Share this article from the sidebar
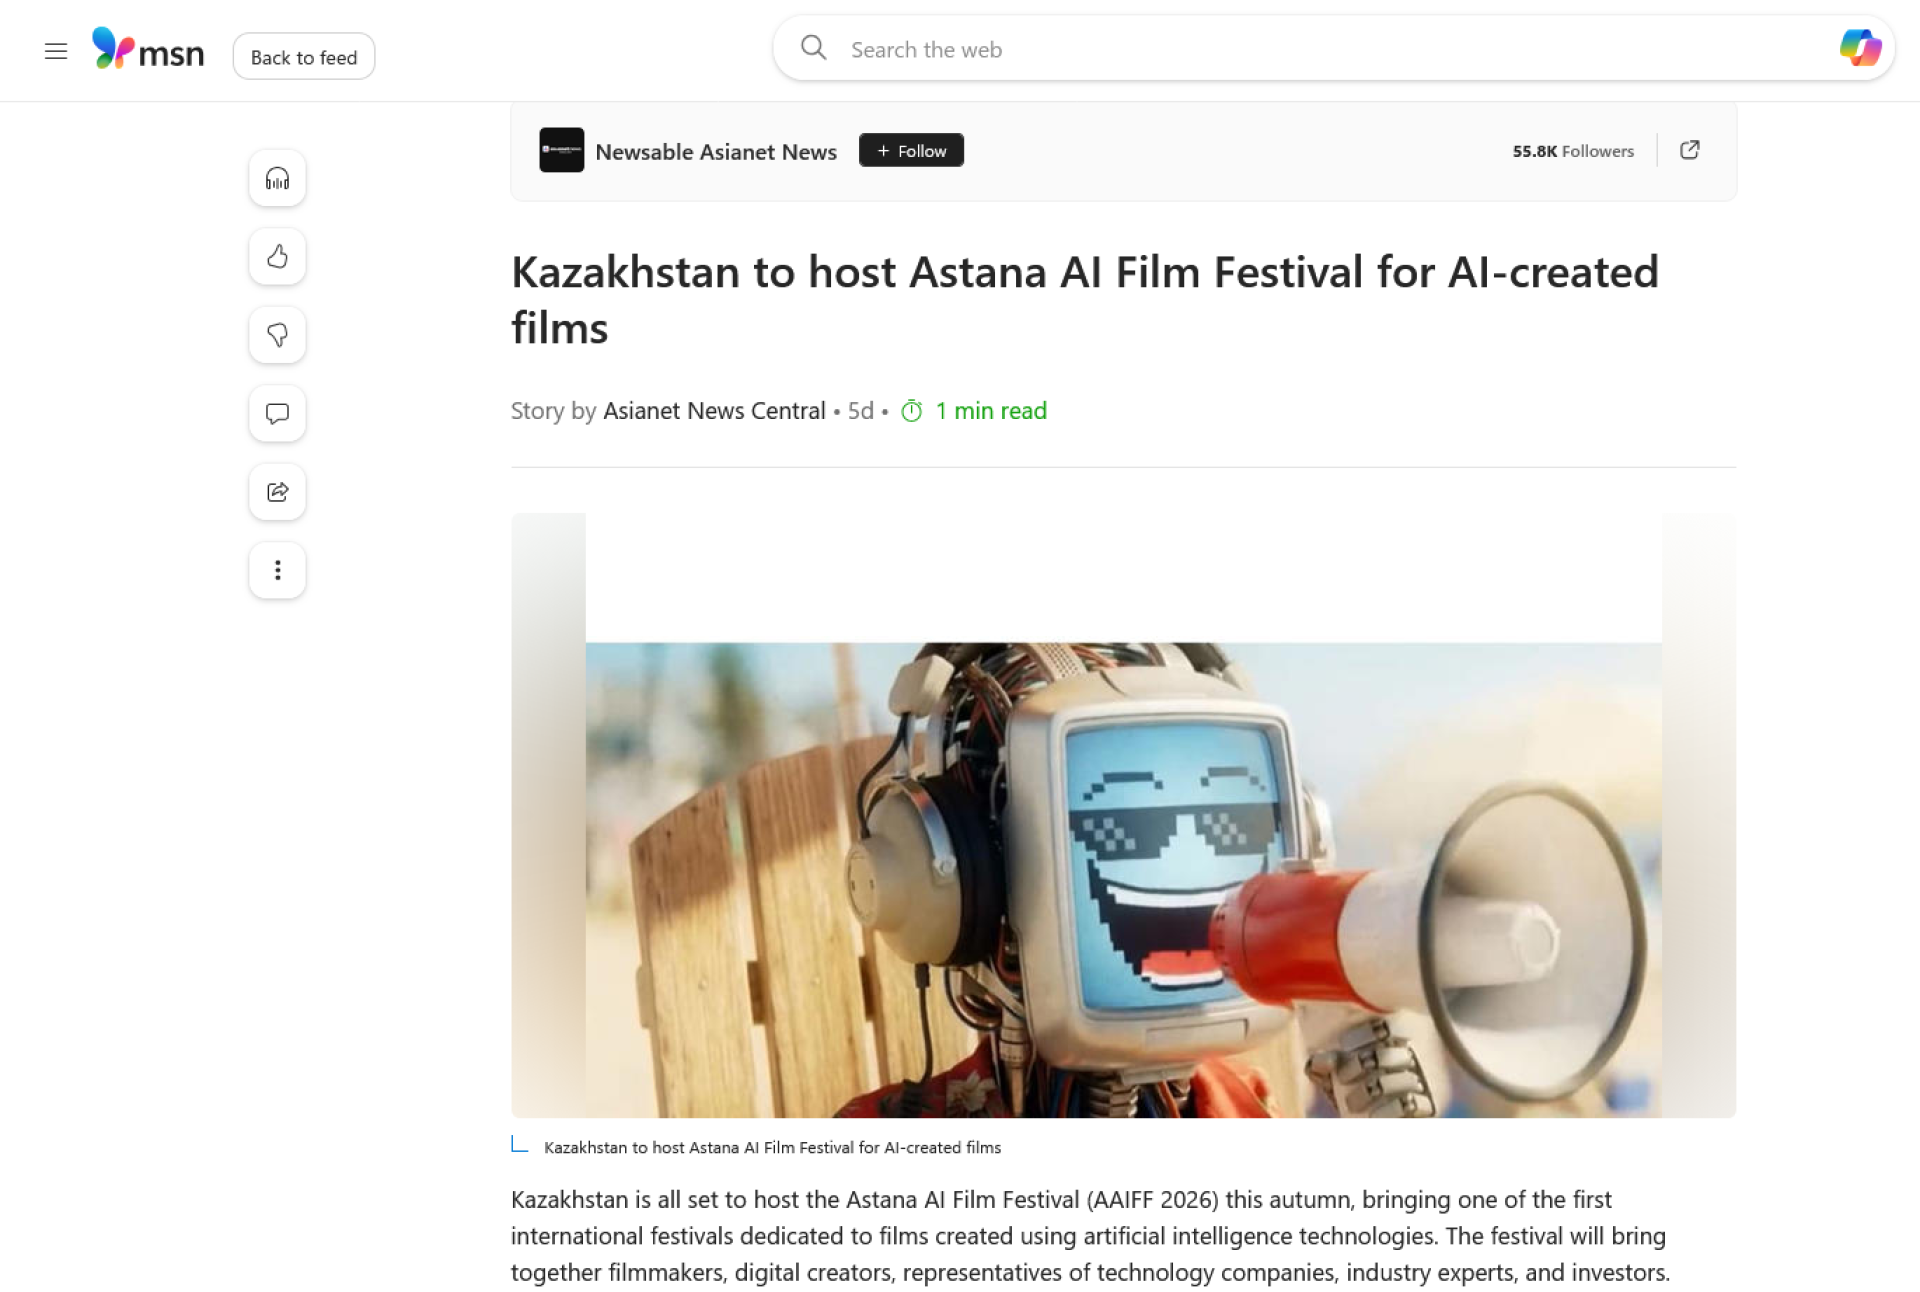Image resolution: width=1920 pixels, height=1292 pixels. click(x=277, y=492)
